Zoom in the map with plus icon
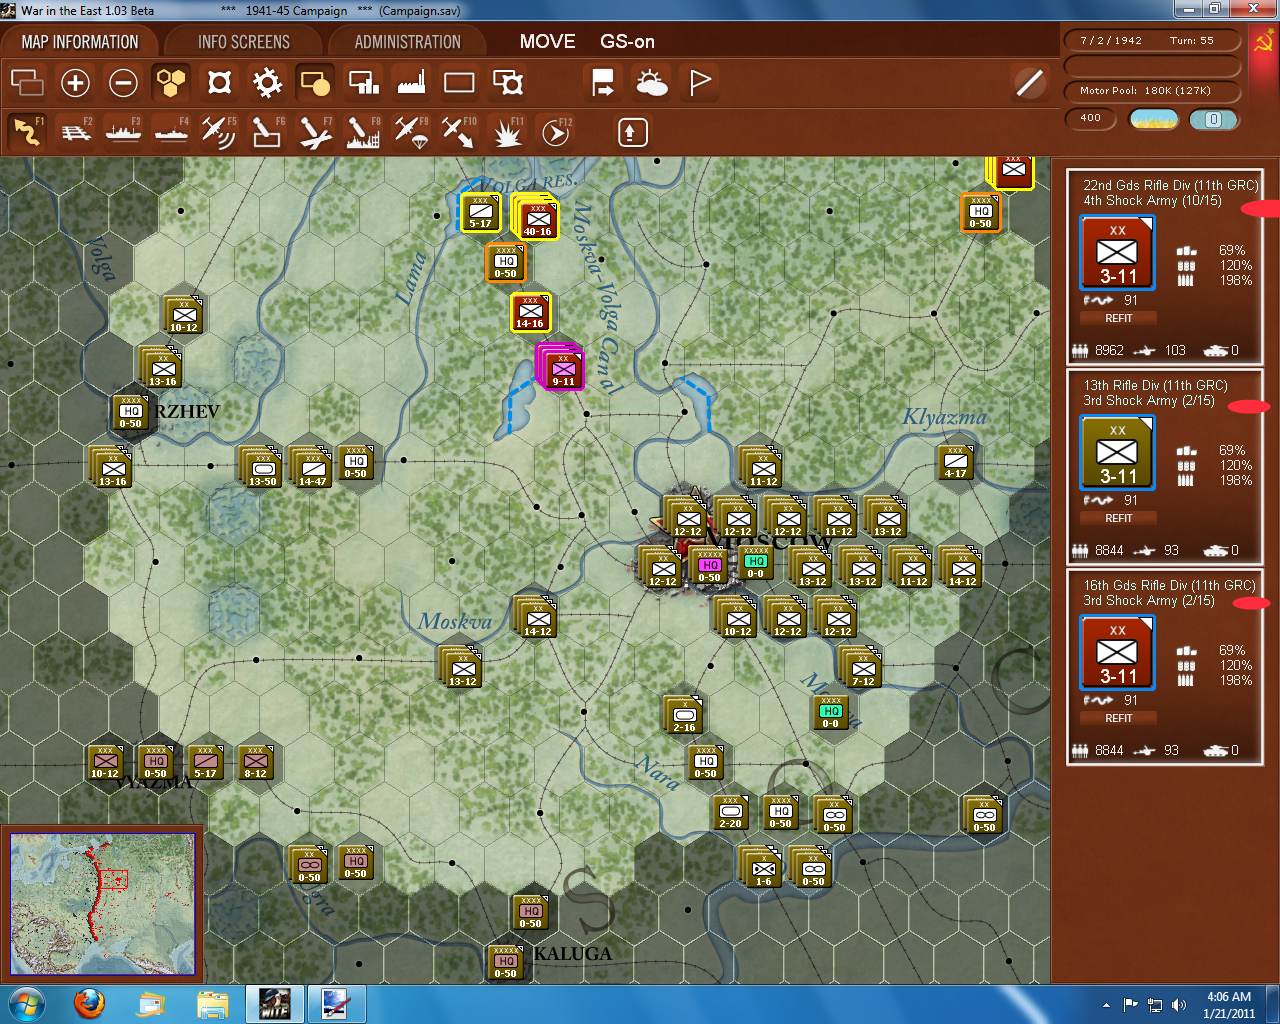1280x1024 pixels. [75, 82]
